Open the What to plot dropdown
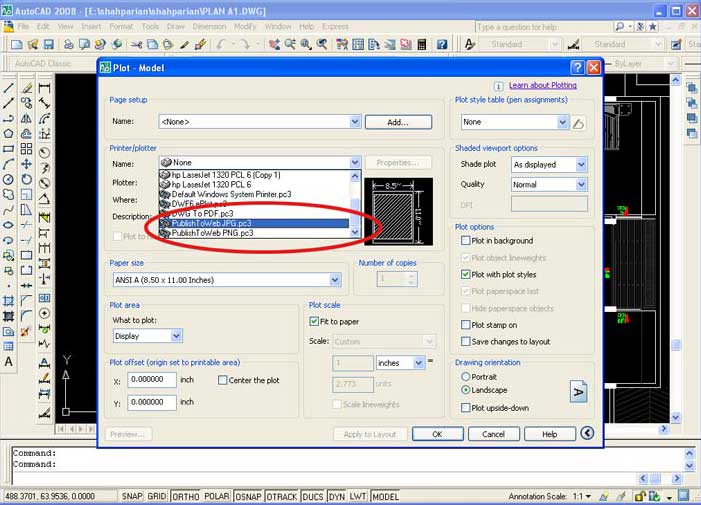Image resolution: width=701 pixels, height=505 pixels. coord(176,336)
